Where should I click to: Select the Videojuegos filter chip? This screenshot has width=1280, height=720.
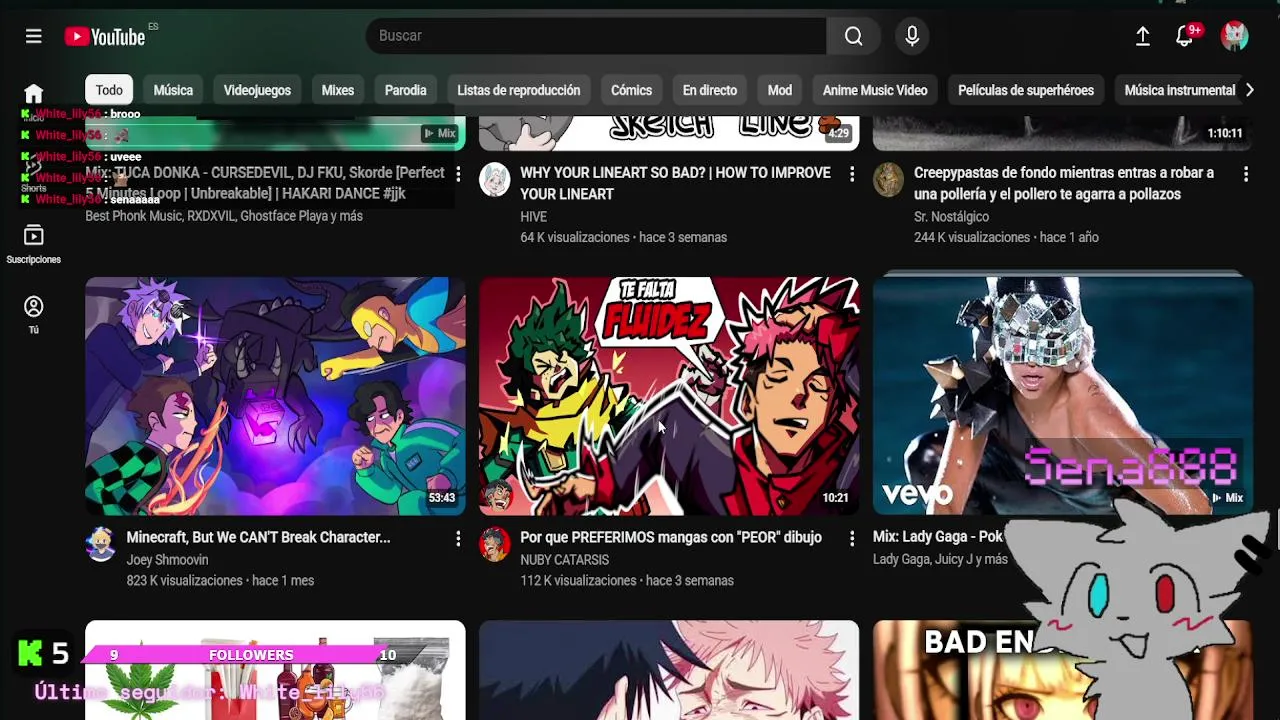[x=257, y=90]
